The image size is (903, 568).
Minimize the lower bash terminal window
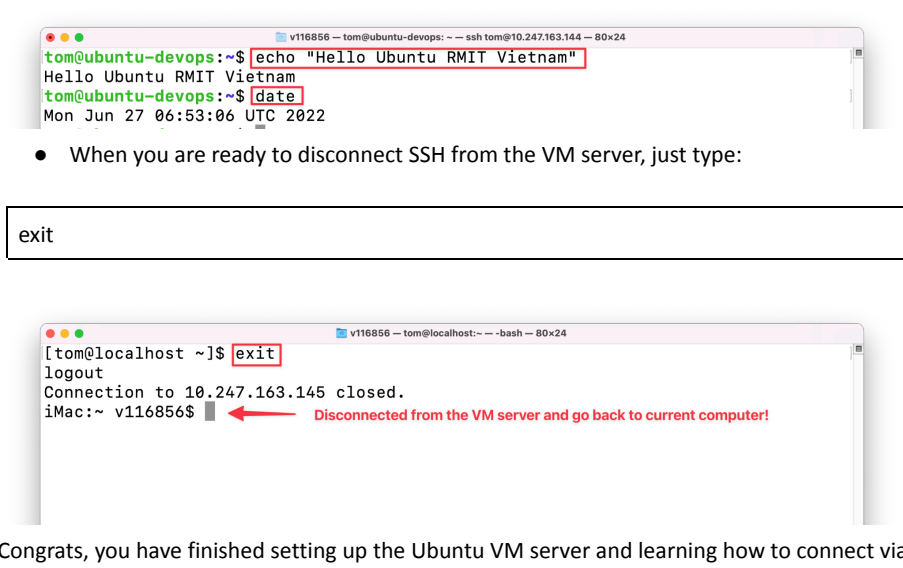[64, 334]
